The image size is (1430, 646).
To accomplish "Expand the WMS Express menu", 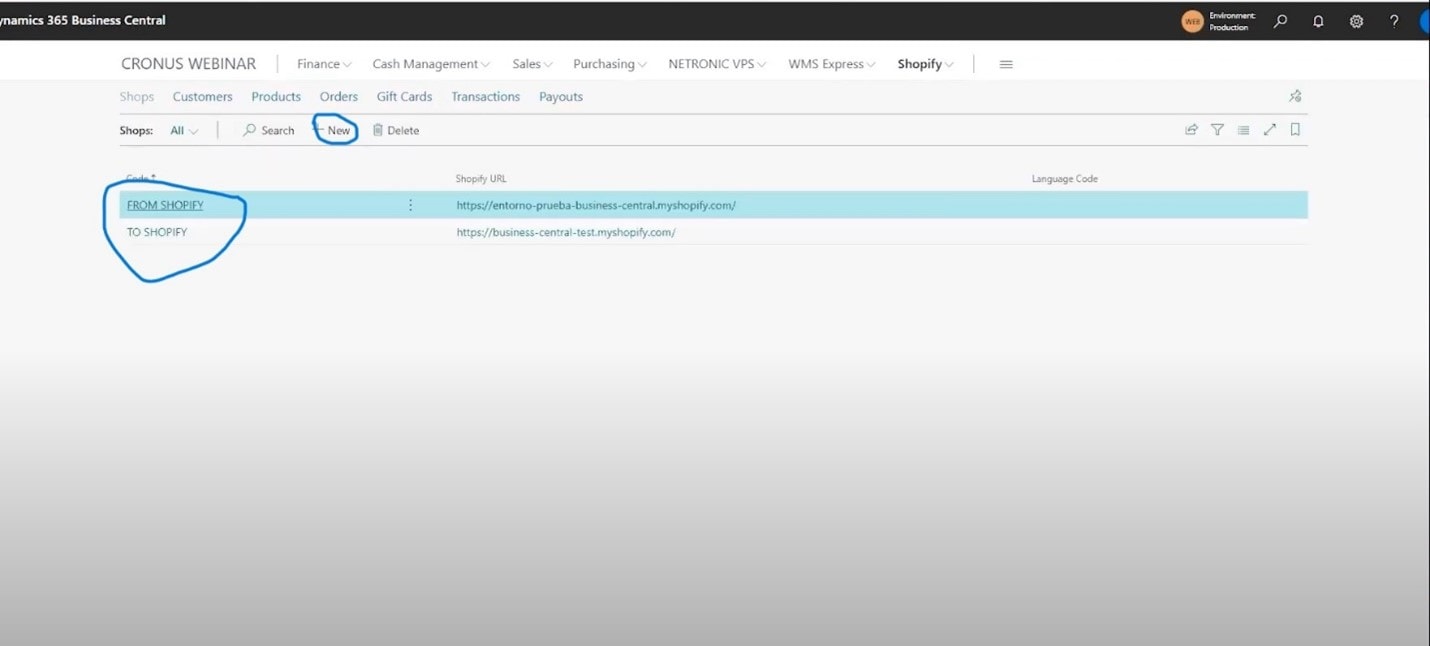I will click(831, 64).
